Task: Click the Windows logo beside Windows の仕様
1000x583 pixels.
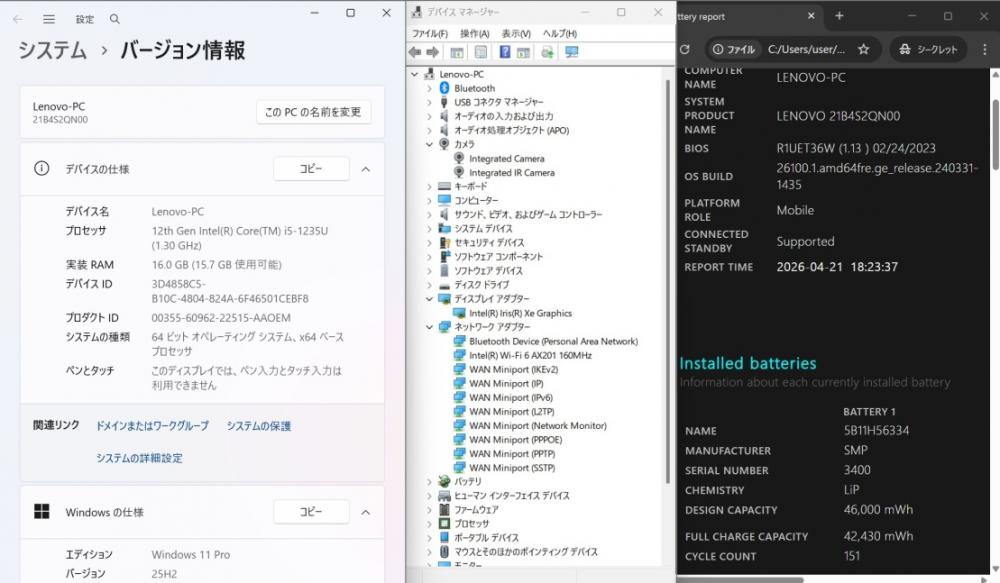Action: click(41, 512)
